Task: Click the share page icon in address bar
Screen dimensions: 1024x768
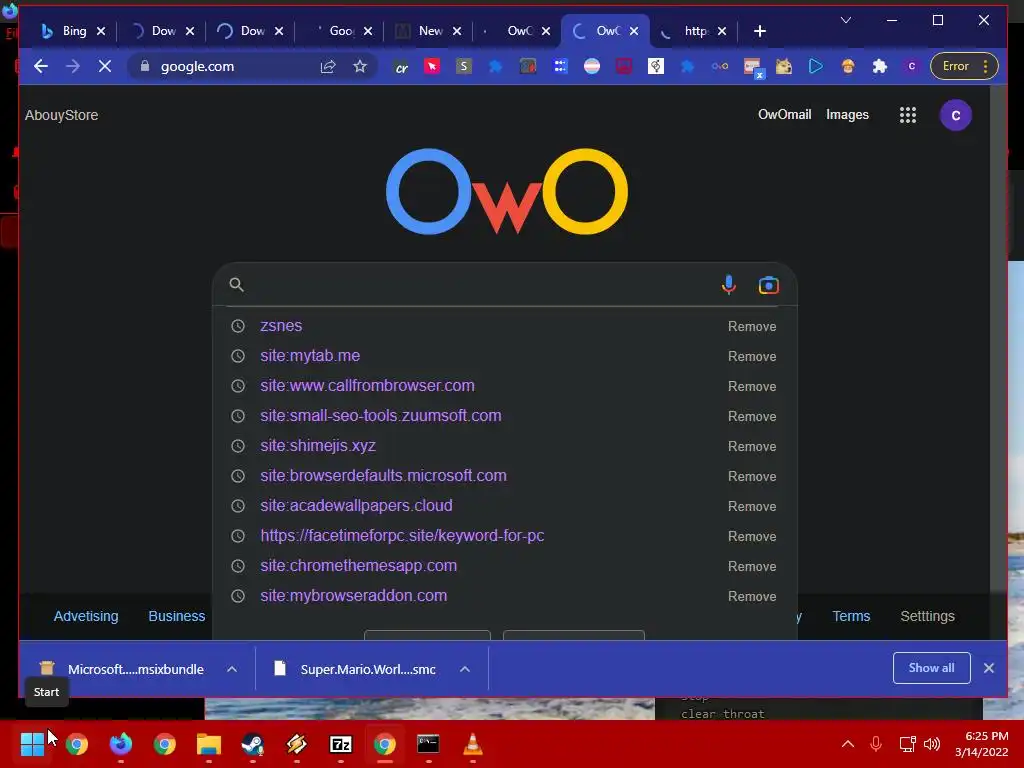Action: point(328,66)
